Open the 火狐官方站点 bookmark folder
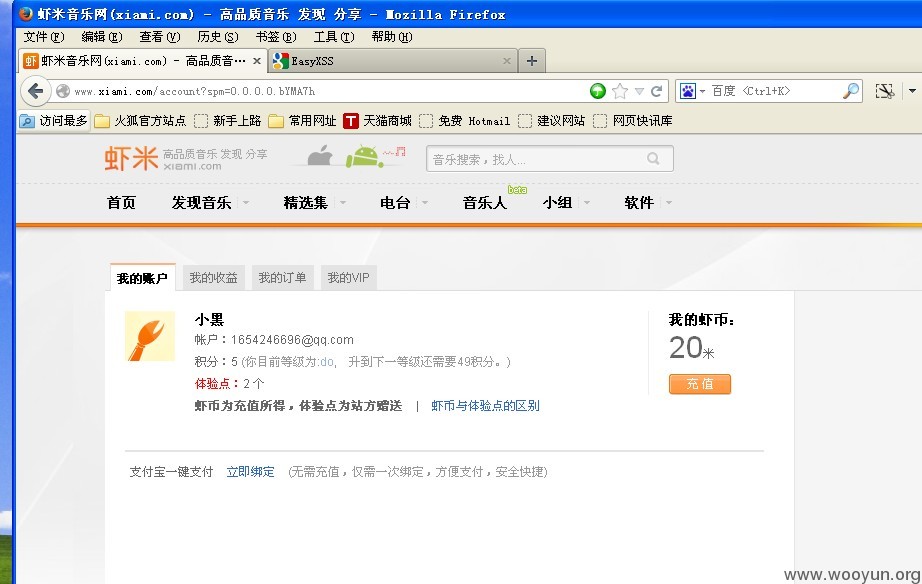 point(141,121)
